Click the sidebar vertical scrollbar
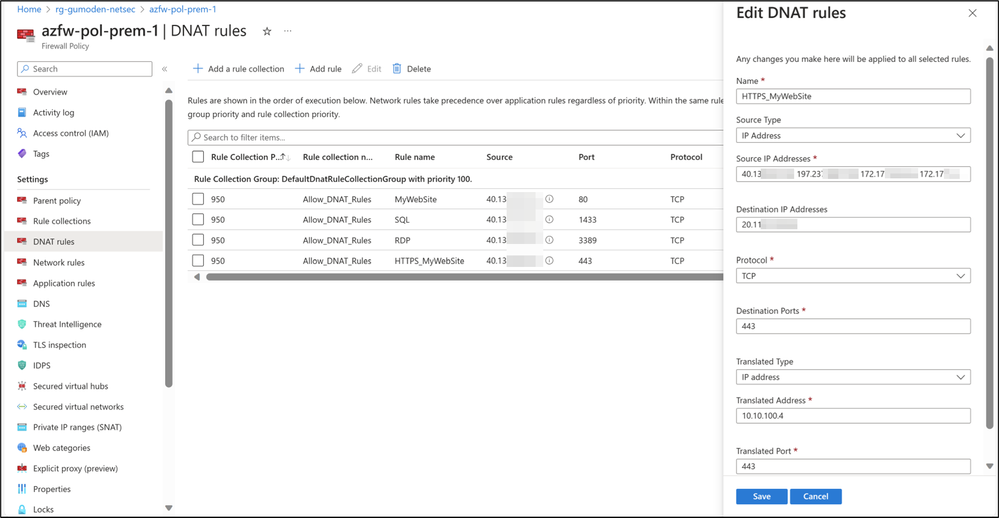Viewport: 999px width, 518px height. click(x=169, y=242)
